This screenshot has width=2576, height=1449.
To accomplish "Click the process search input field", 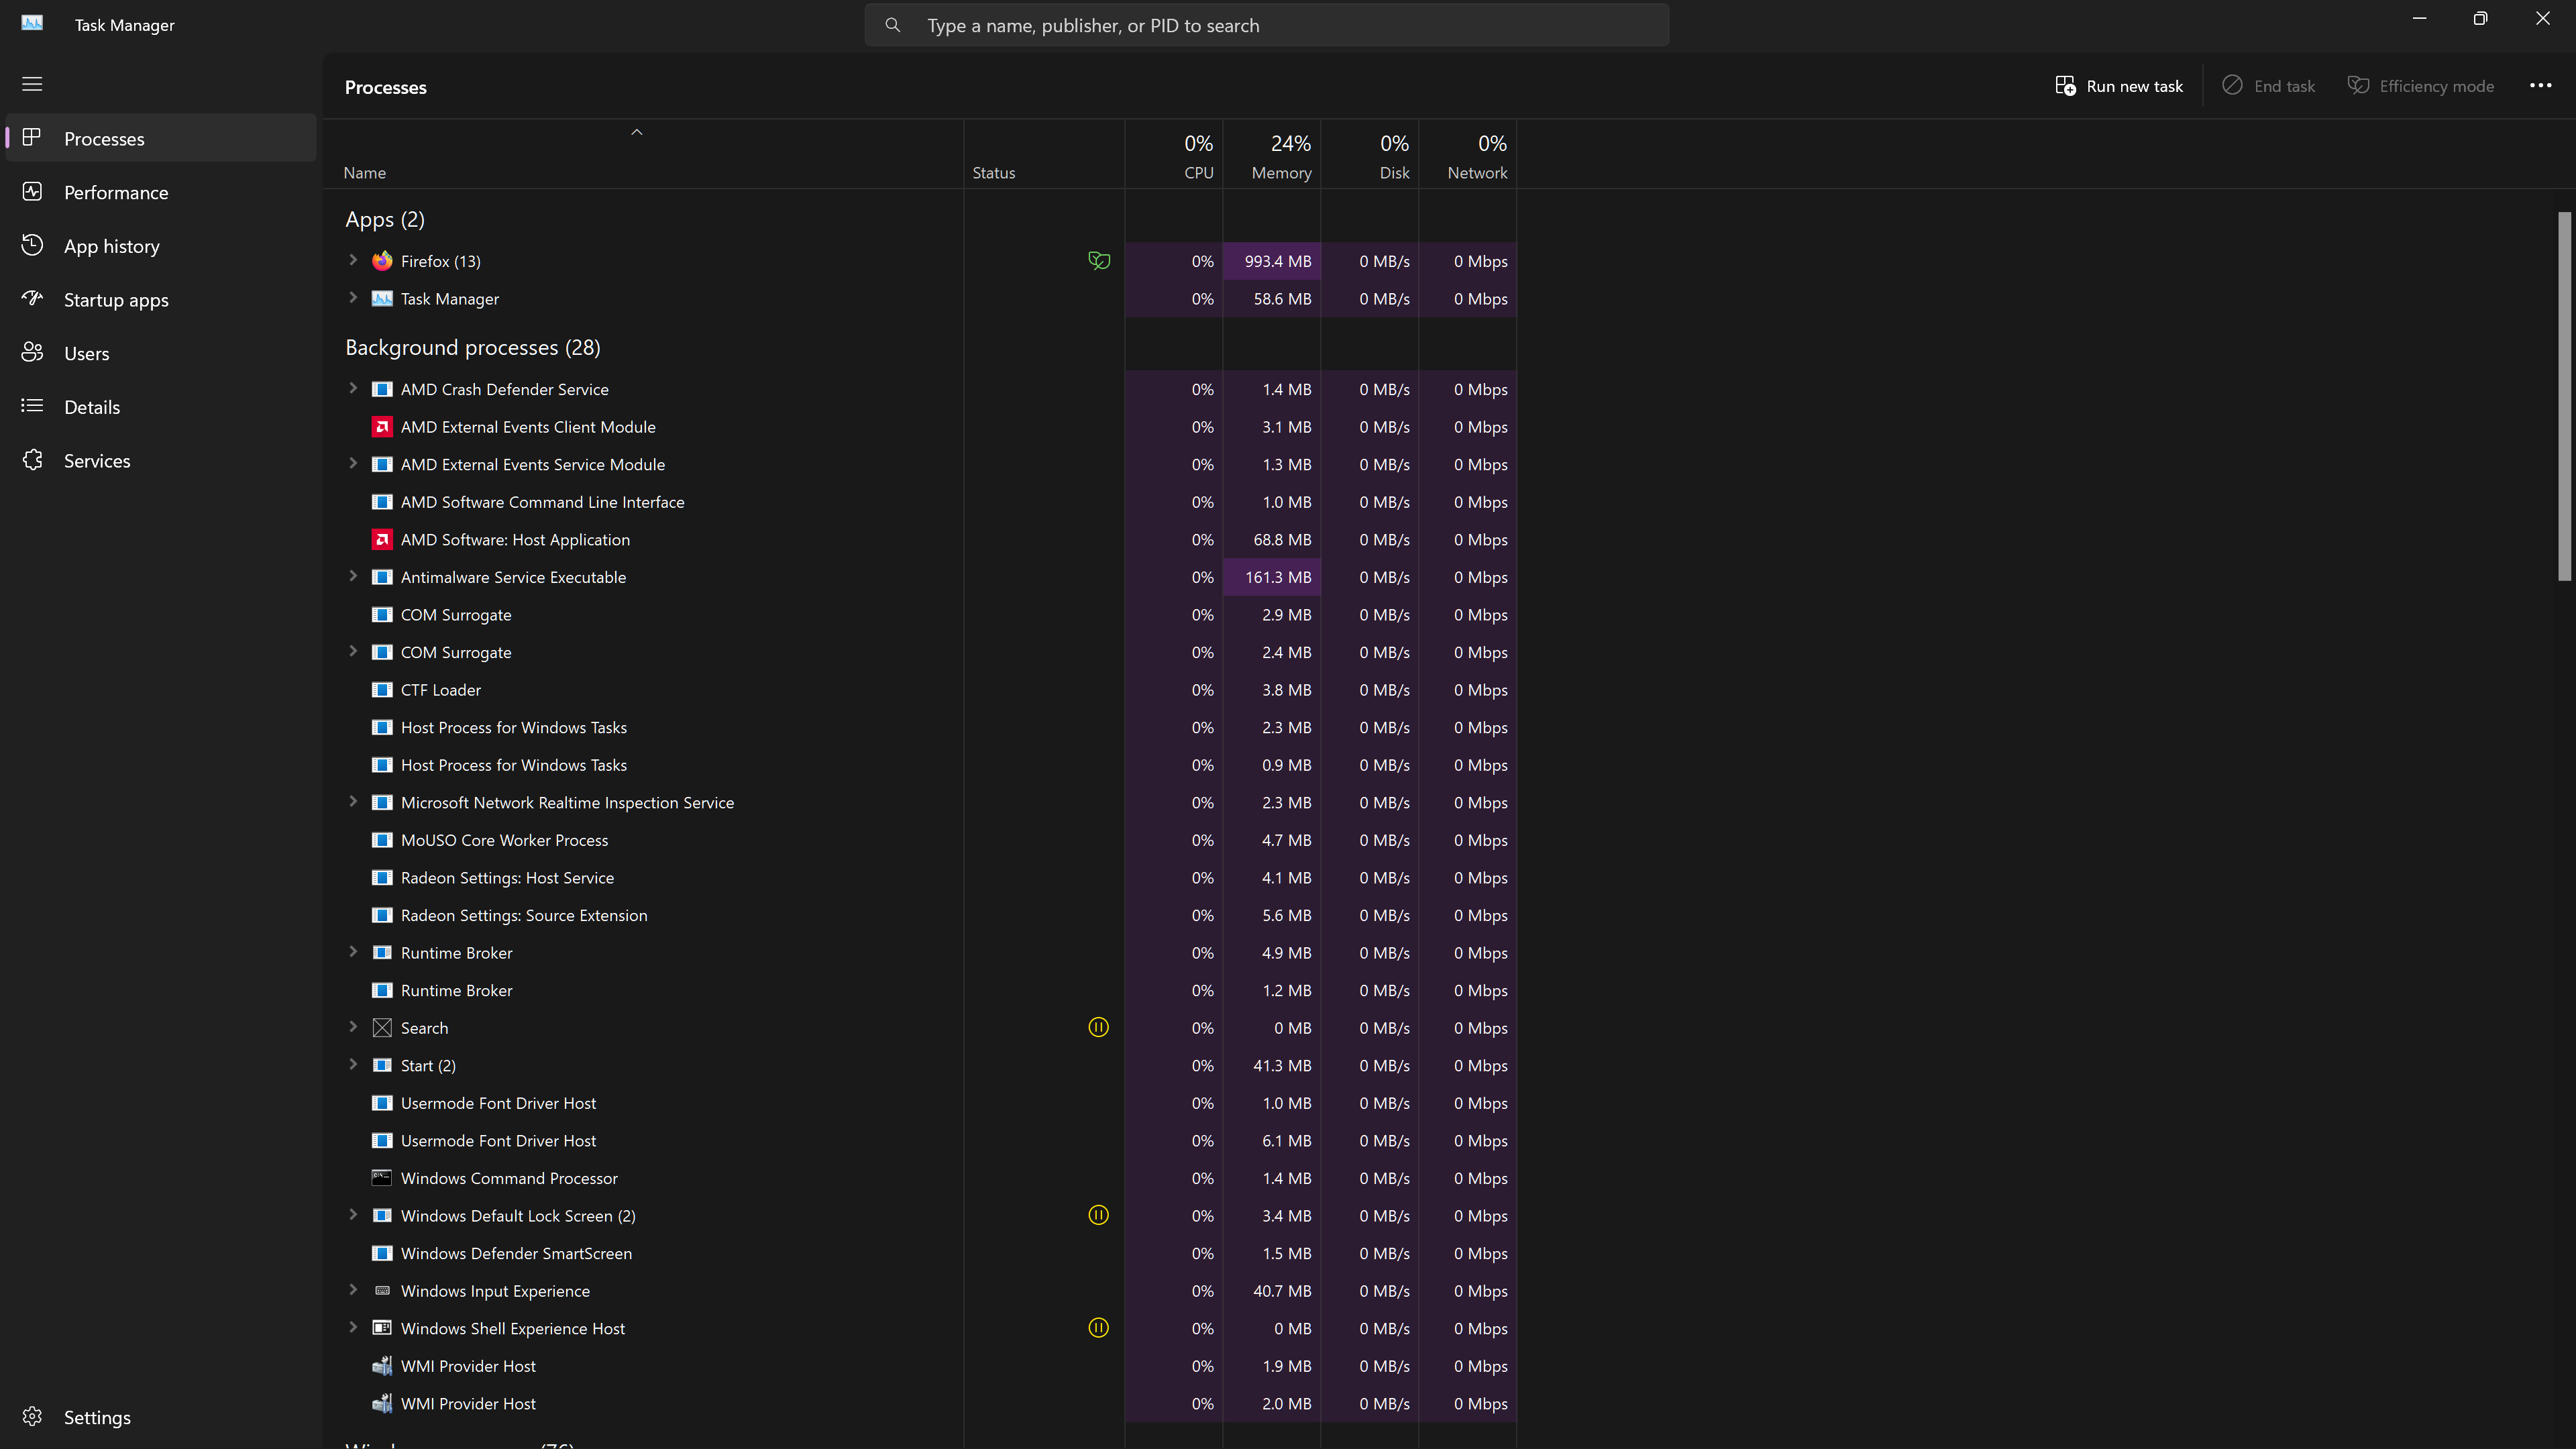I will 1267,25.
